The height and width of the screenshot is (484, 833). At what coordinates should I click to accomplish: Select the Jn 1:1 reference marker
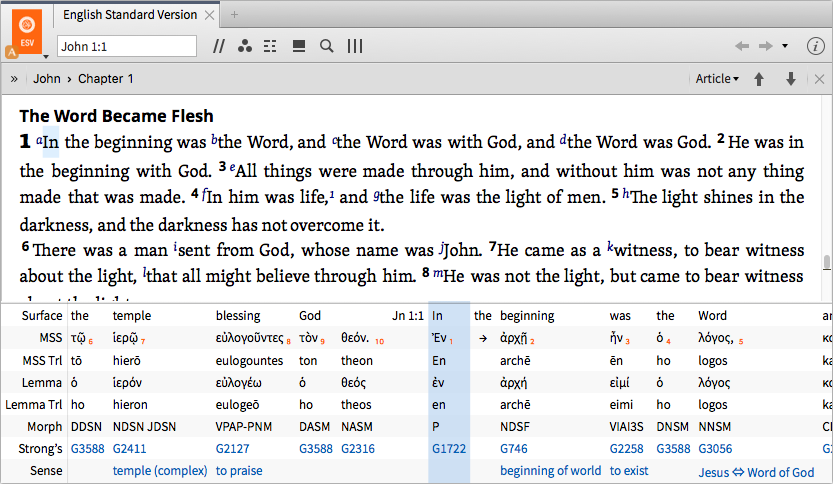(408, 316)
